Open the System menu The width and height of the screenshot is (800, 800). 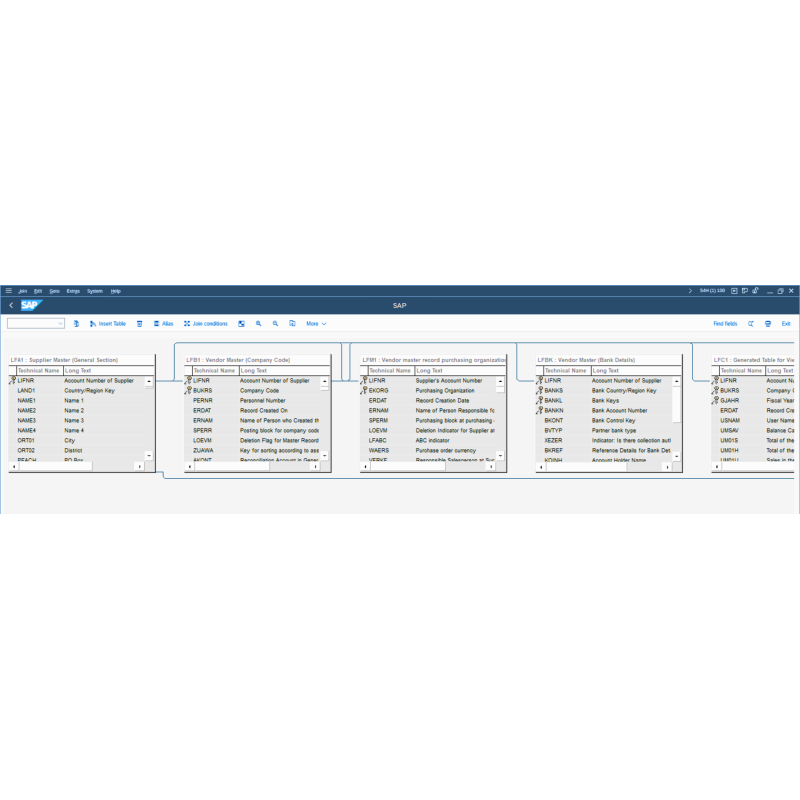click(x=97, y=291)
